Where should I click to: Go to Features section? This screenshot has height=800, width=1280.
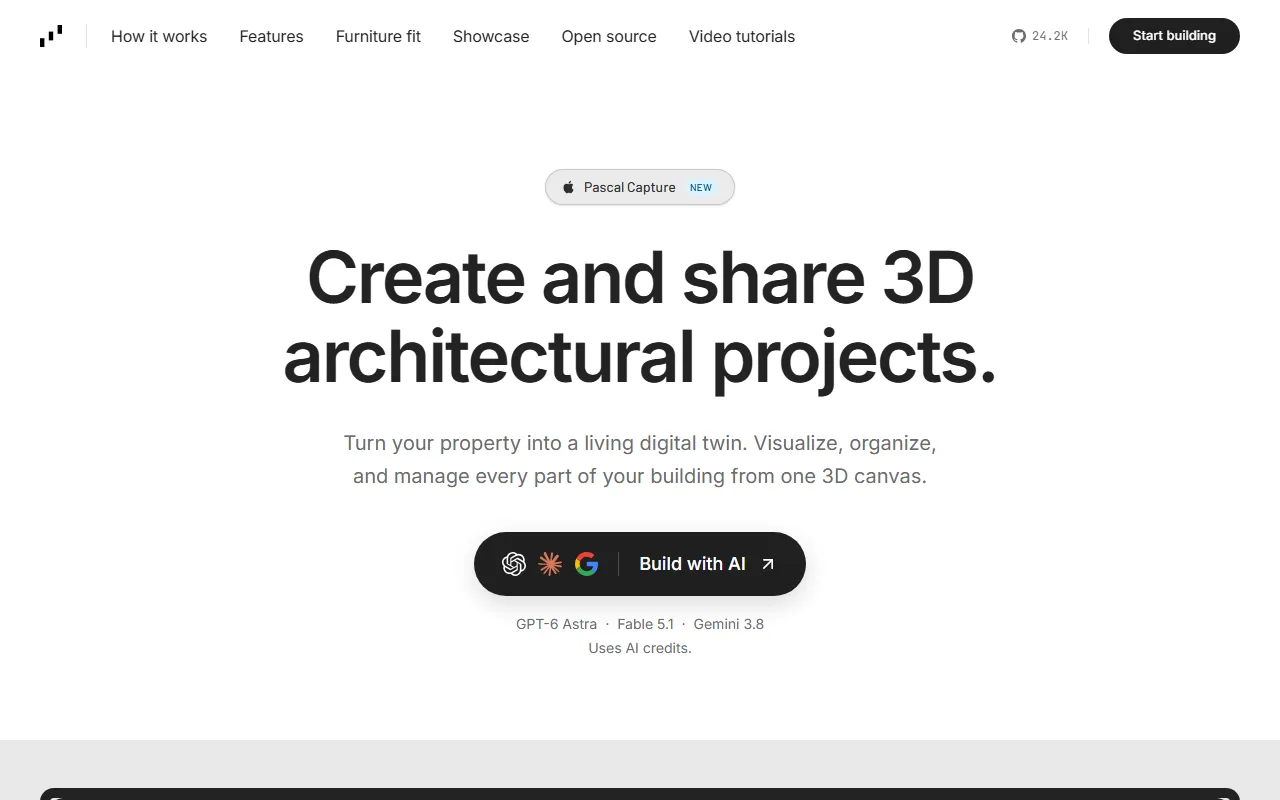(x=271, y=36)
